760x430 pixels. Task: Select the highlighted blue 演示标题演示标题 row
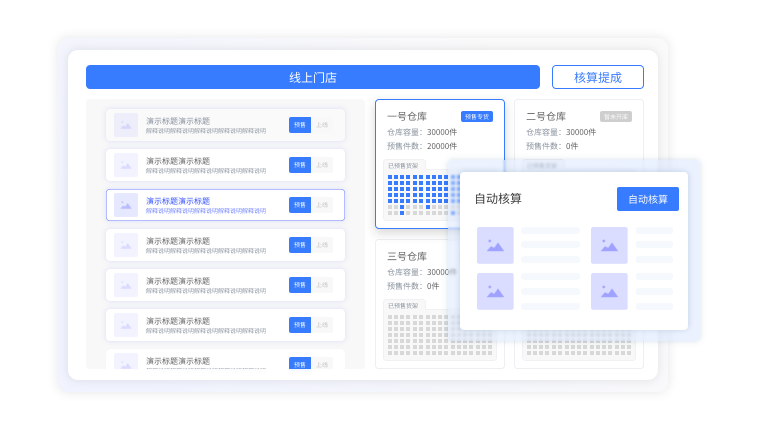[225, 205]
